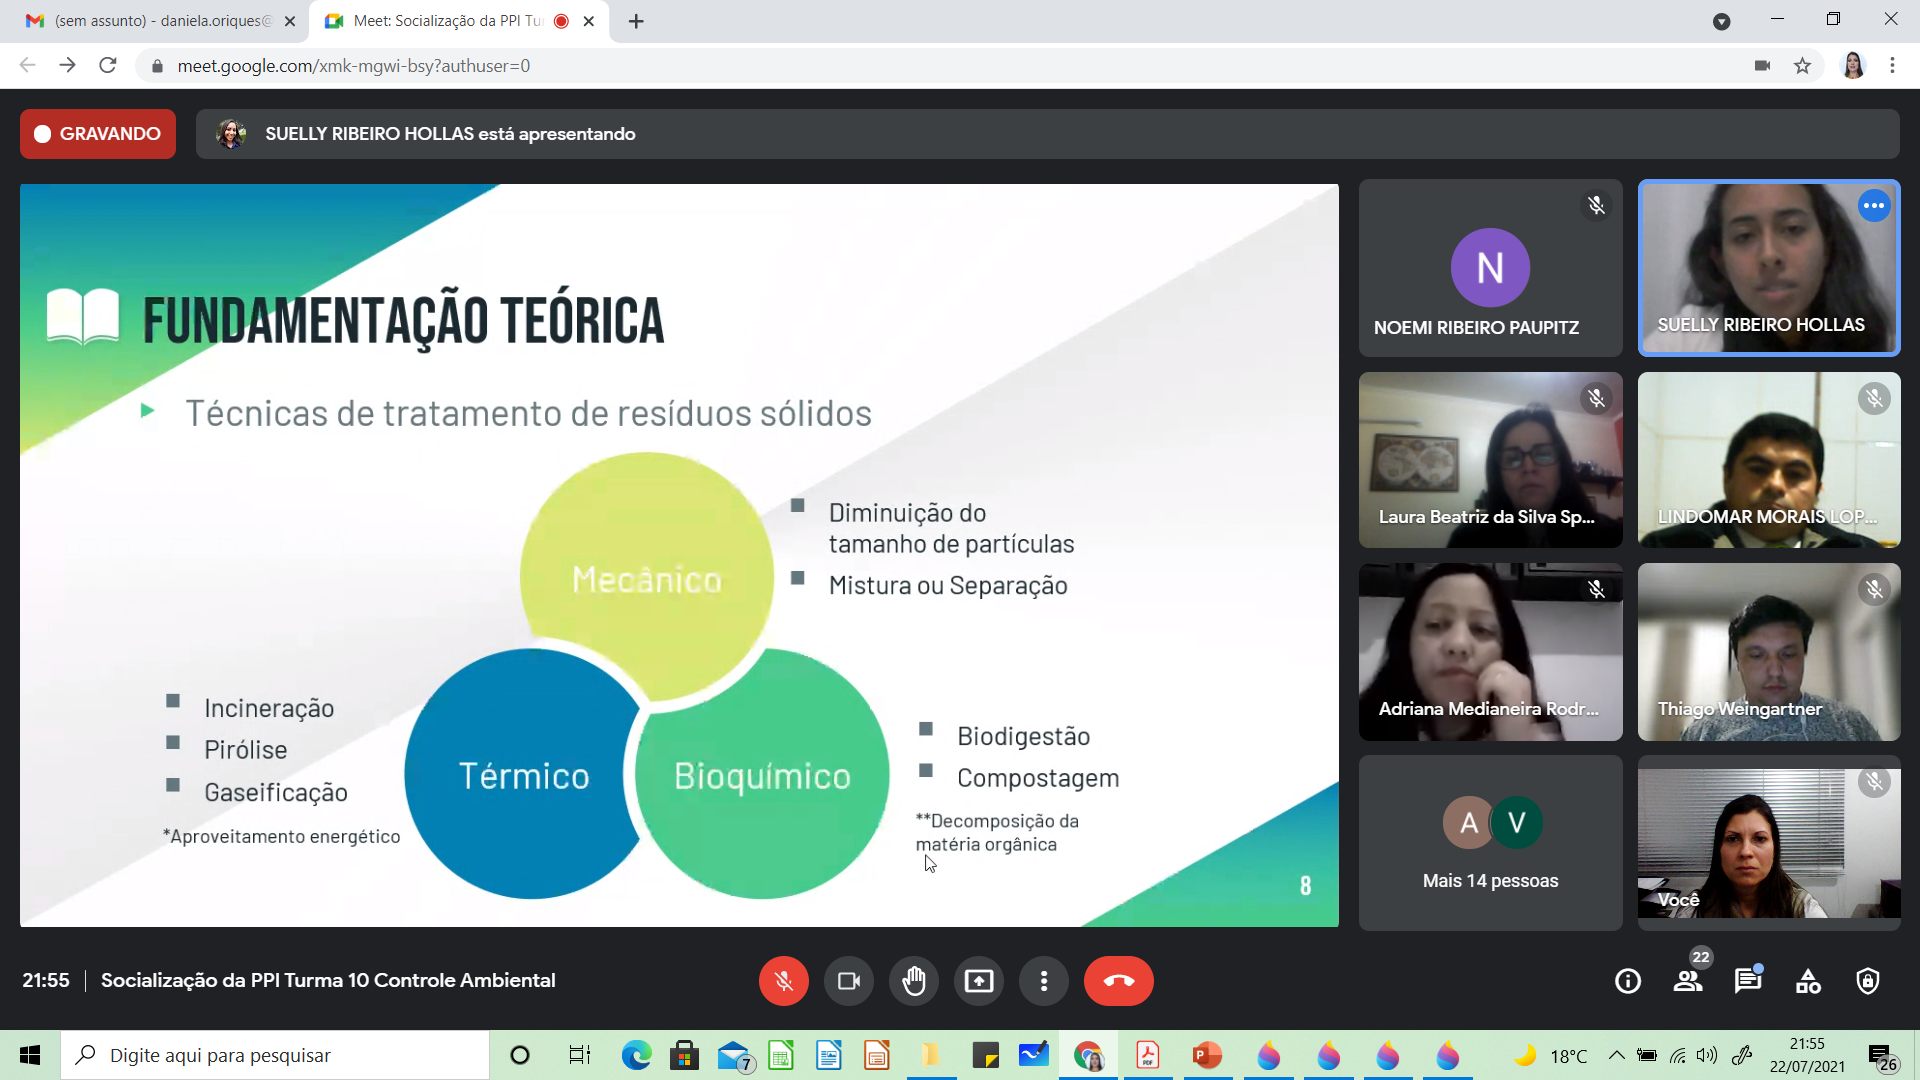Expand the Mais 14 pessoas tile
The width and height of the screenshot is (1920, 1080).
click(1490, 843)
